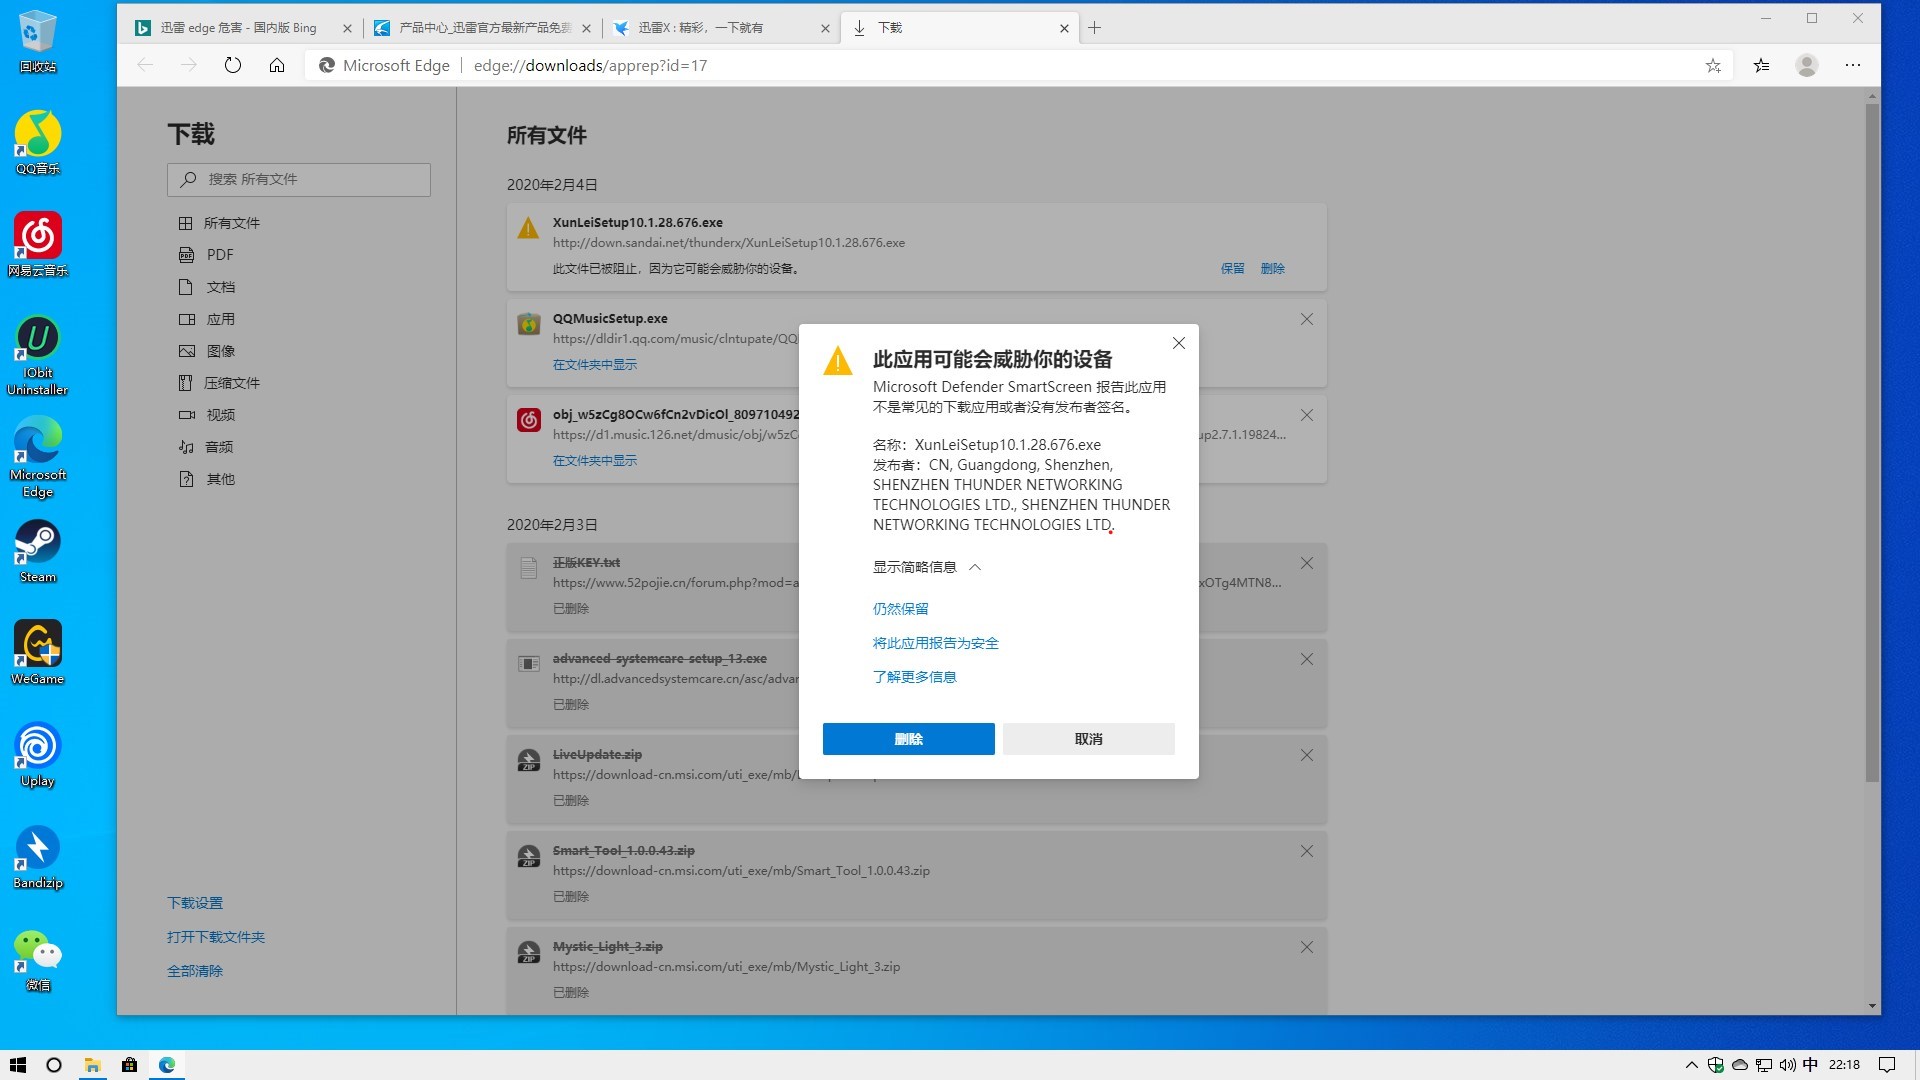Open 了解更多信息 learn more link
The width and height of the screenshot is (1920, 1080).
914,677
